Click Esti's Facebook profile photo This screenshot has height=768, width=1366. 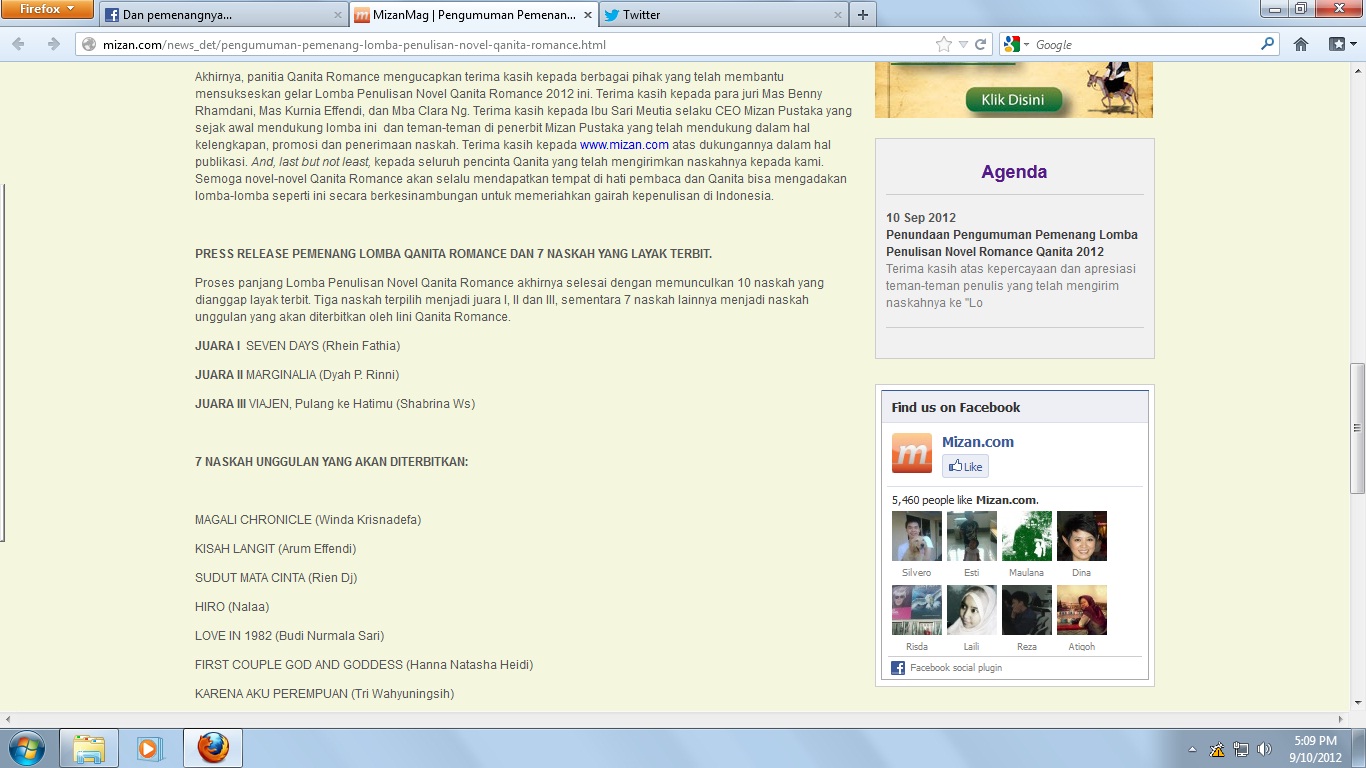click(972, 536)
